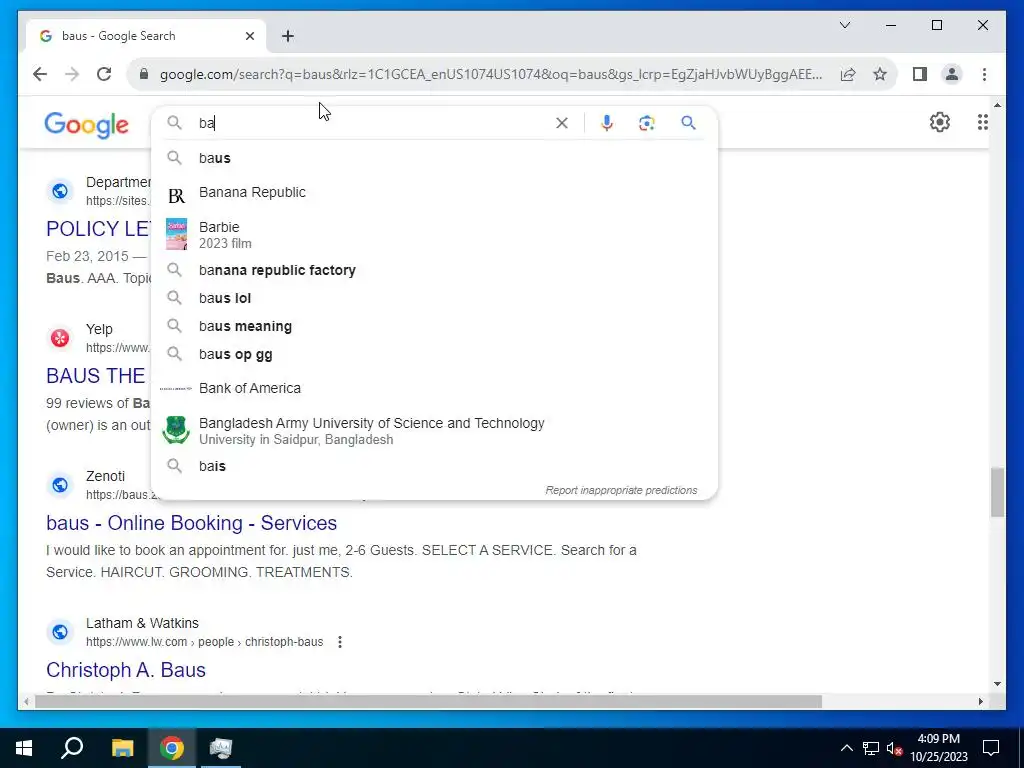Click the Latham & Watkins site name
The width and height of the screenshot is (1024, 768).
click(x=142, y=624)
